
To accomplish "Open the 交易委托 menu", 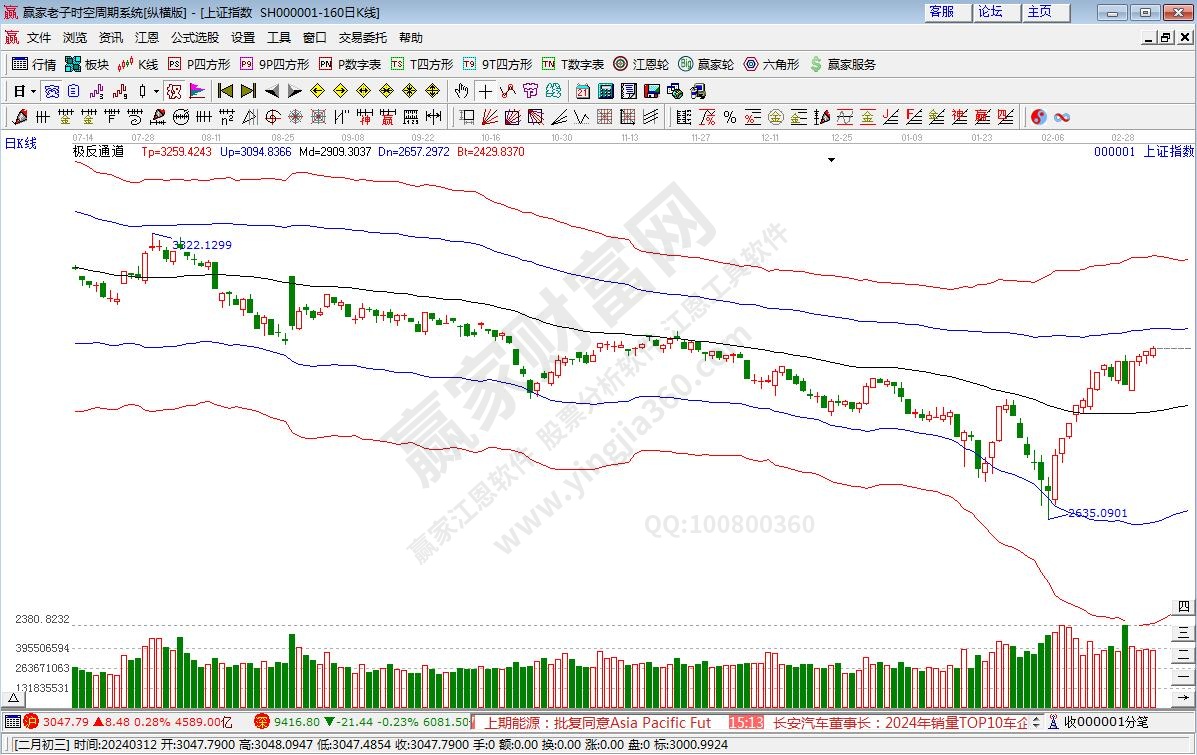I will [x=362, y=38].
